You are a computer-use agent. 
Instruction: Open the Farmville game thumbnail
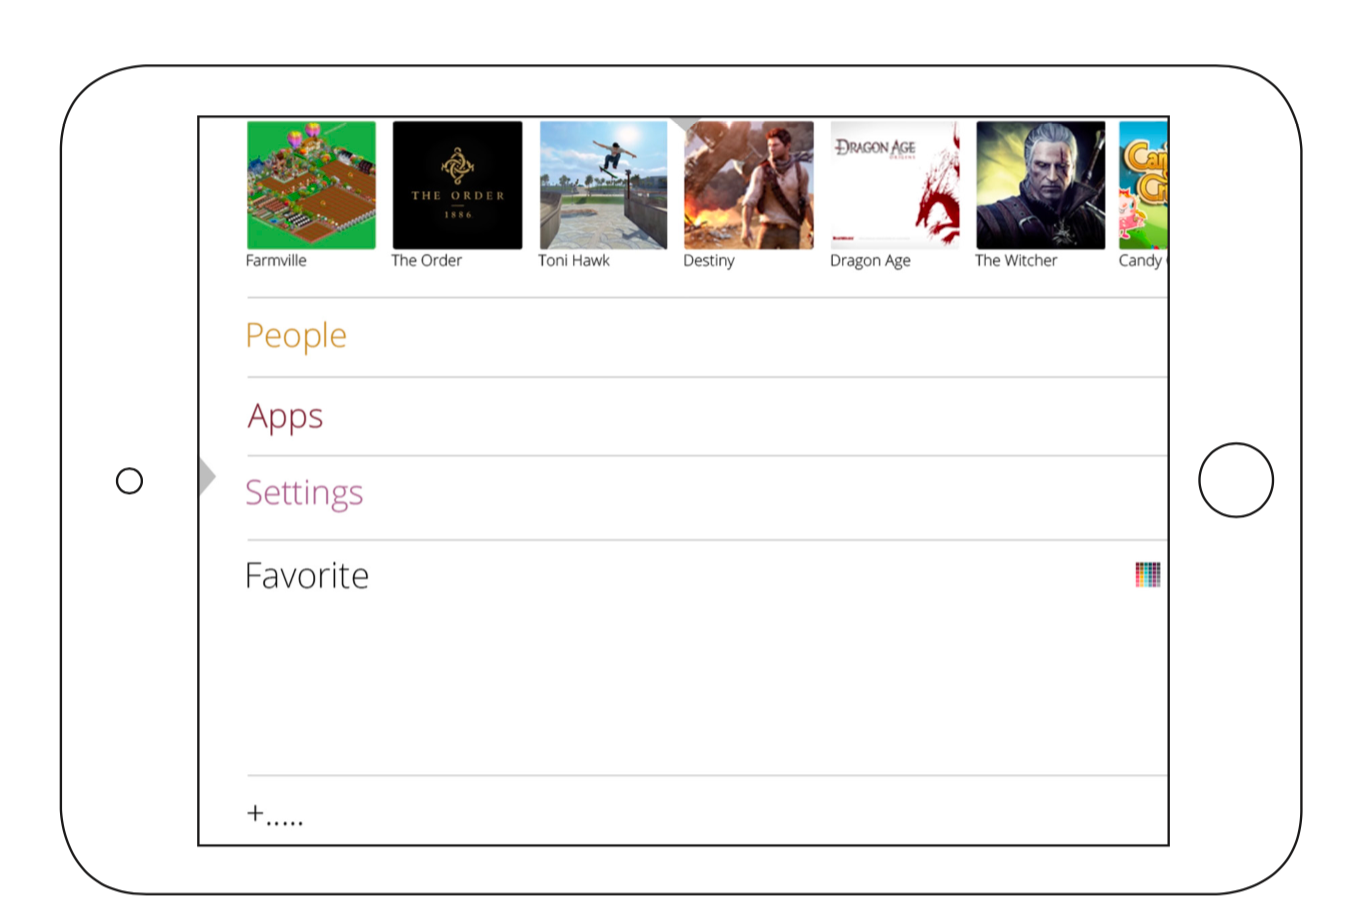point(311,185)
